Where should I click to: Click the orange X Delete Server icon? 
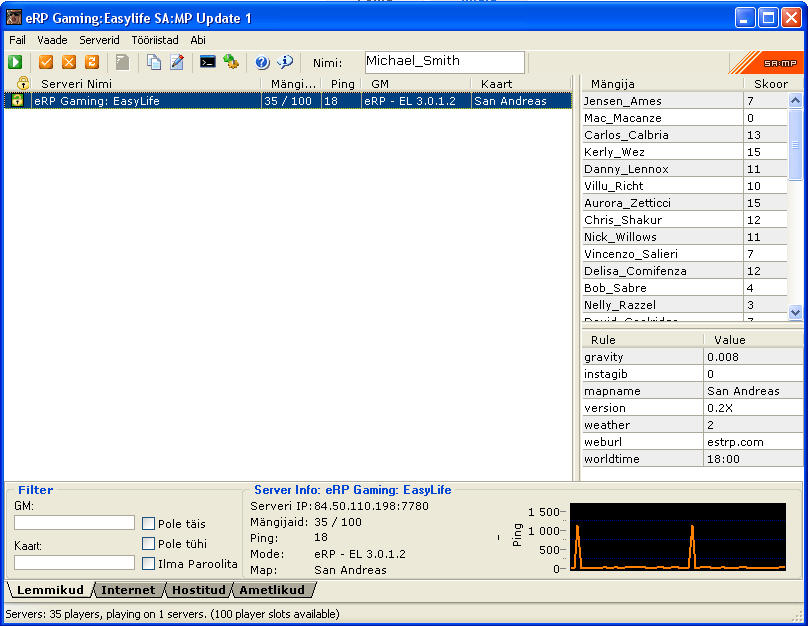pyautogui.click(x=69, y=62)
